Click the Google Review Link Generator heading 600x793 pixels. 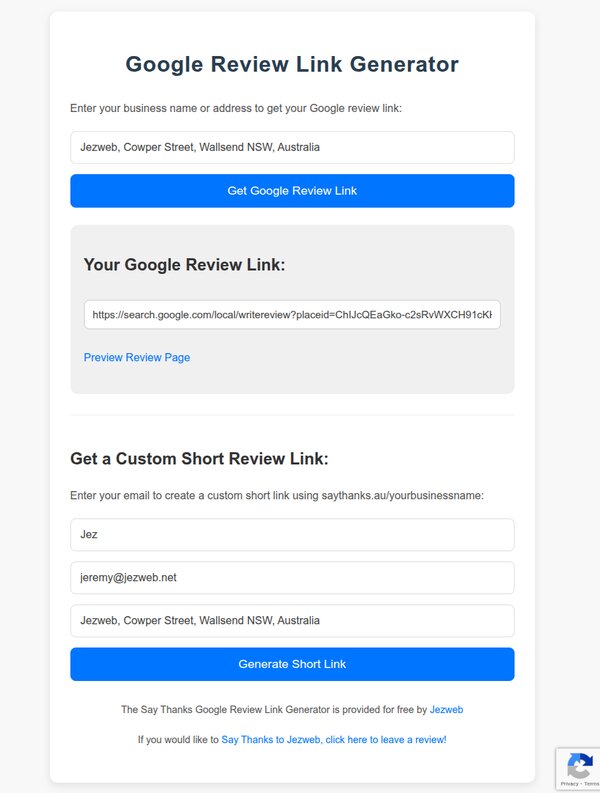click(292, 65)
